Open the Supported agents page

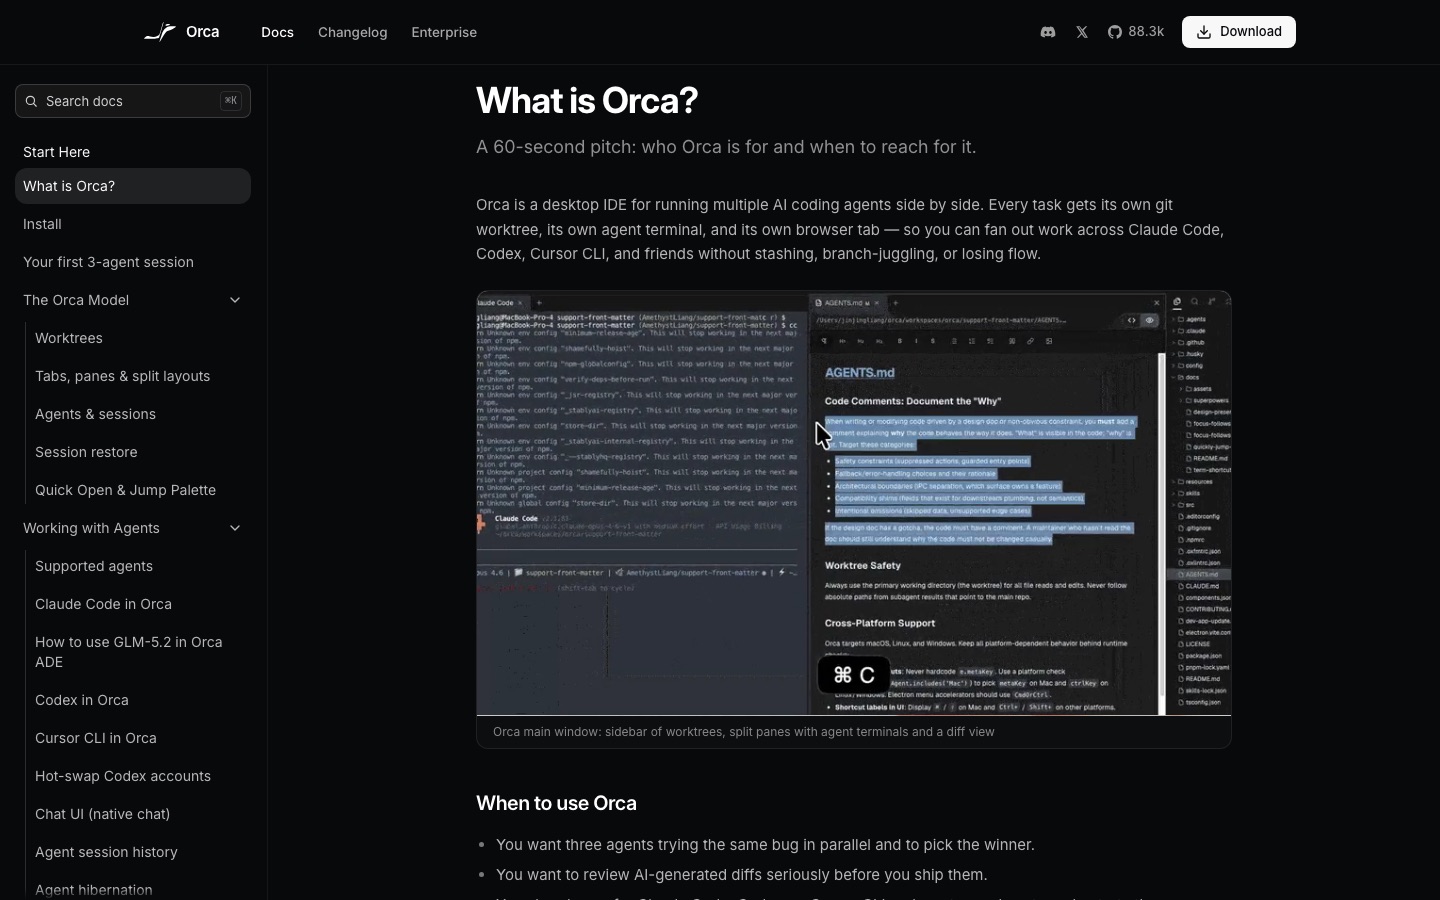(x=94, y=566)
